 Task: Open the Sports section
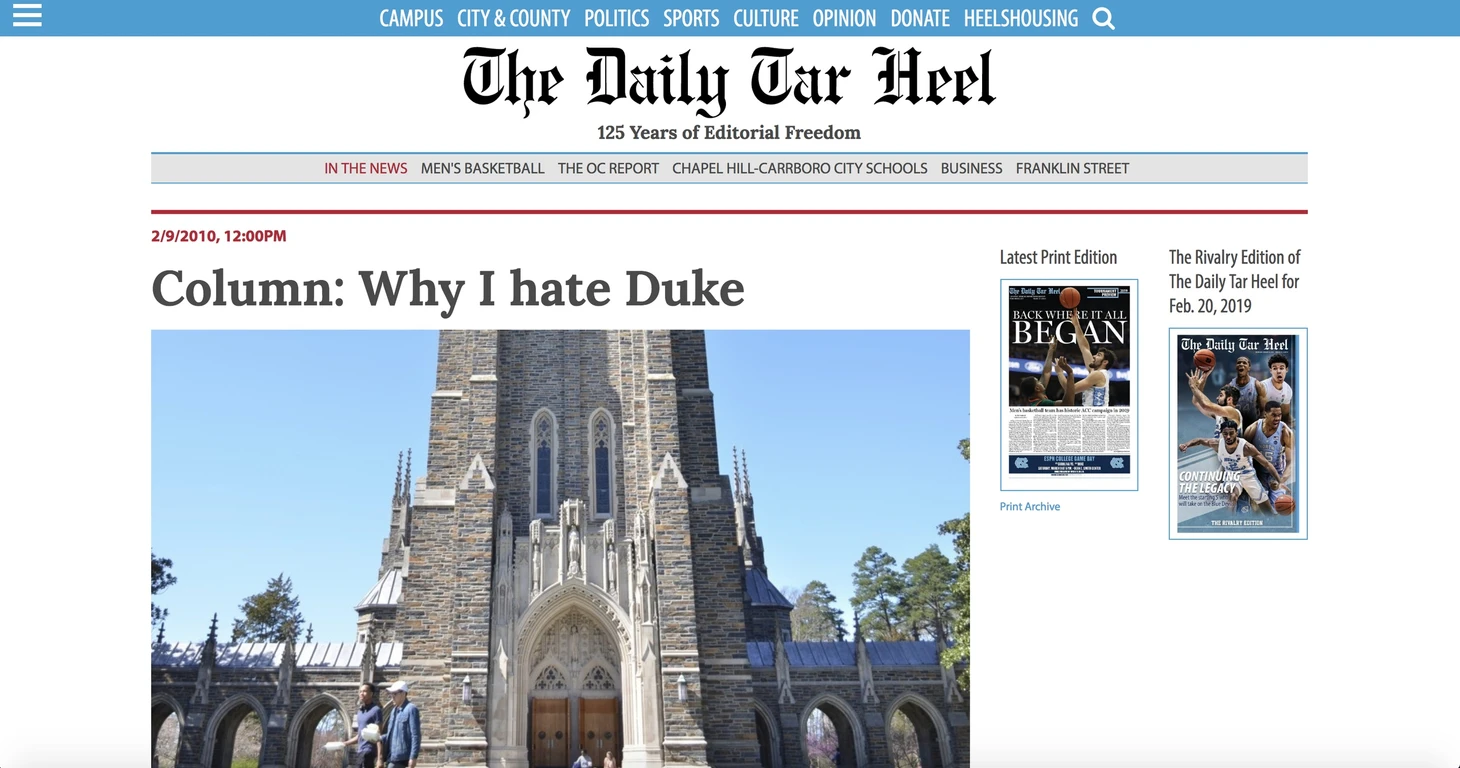[x=691, y=18]
